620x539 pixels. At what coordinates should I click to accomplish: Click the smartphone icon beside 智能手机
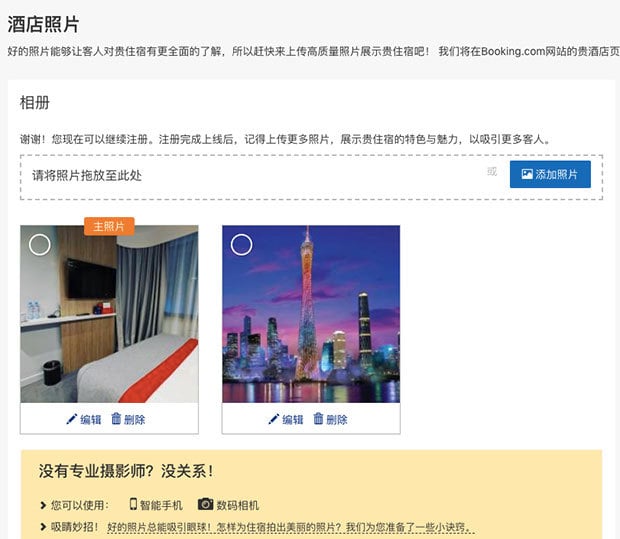[x=133, y=504]
